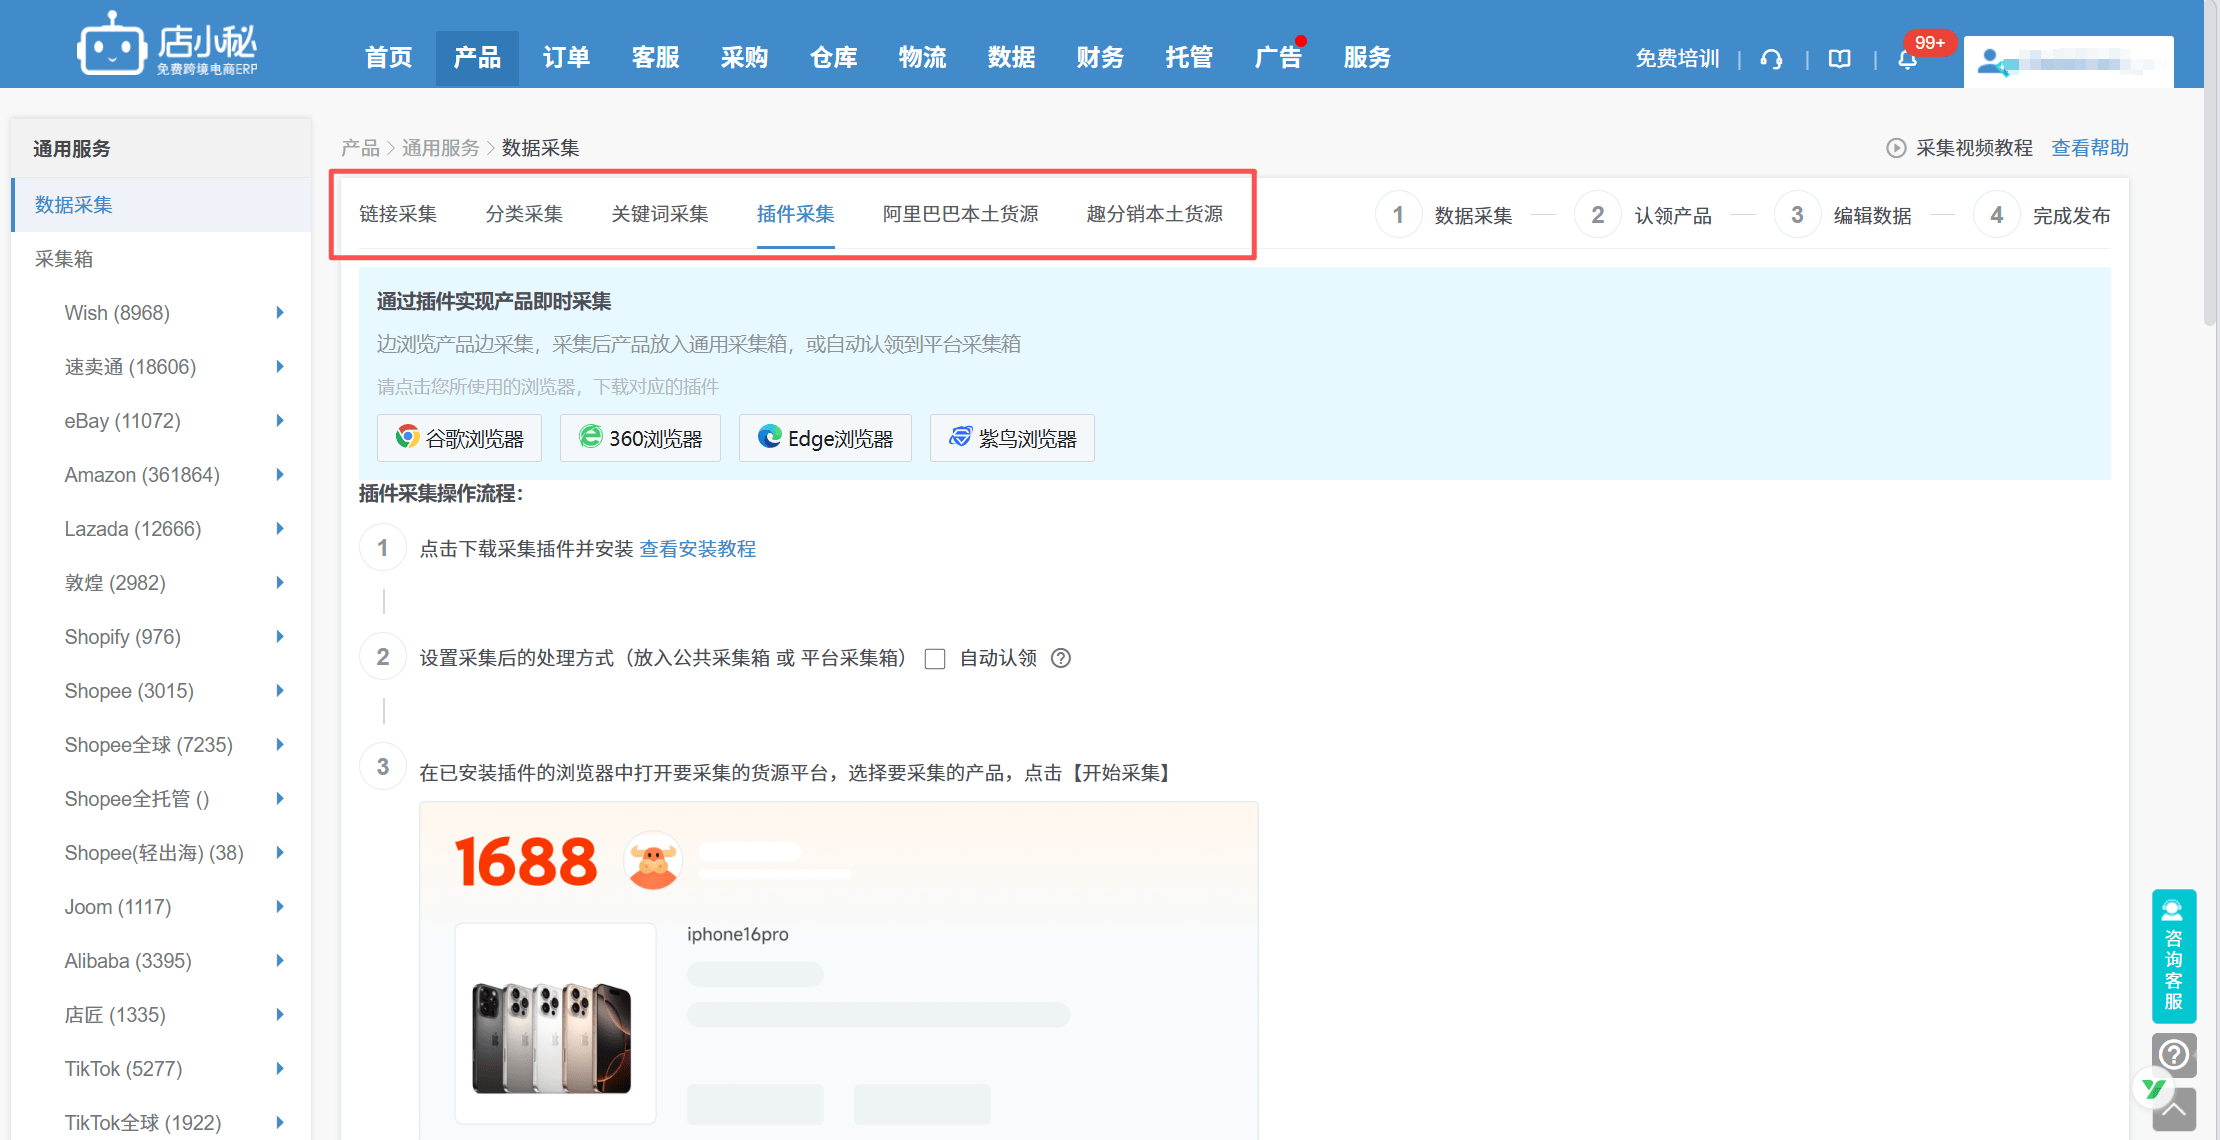
Task: Select 数据采集 in the sidebar
Action: pyautogui.click(x=160, y=205)
